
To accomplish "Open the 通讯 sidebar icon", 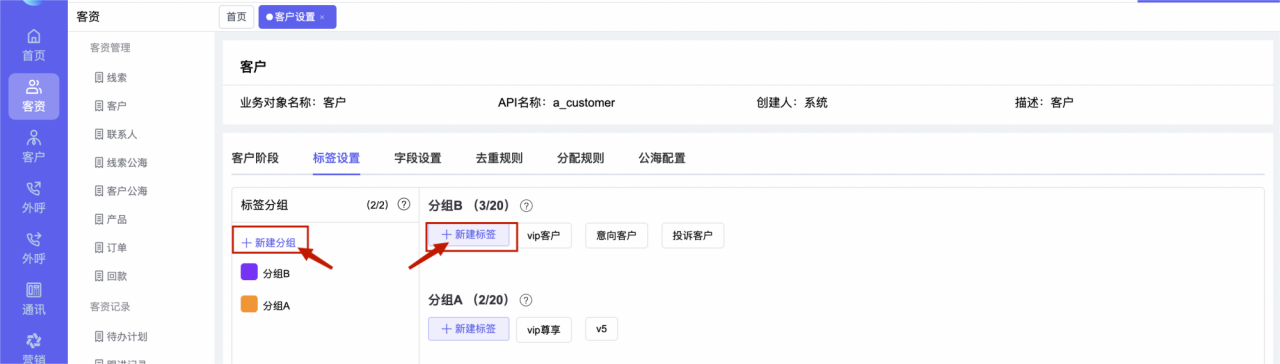I will [x=33, y=299].
